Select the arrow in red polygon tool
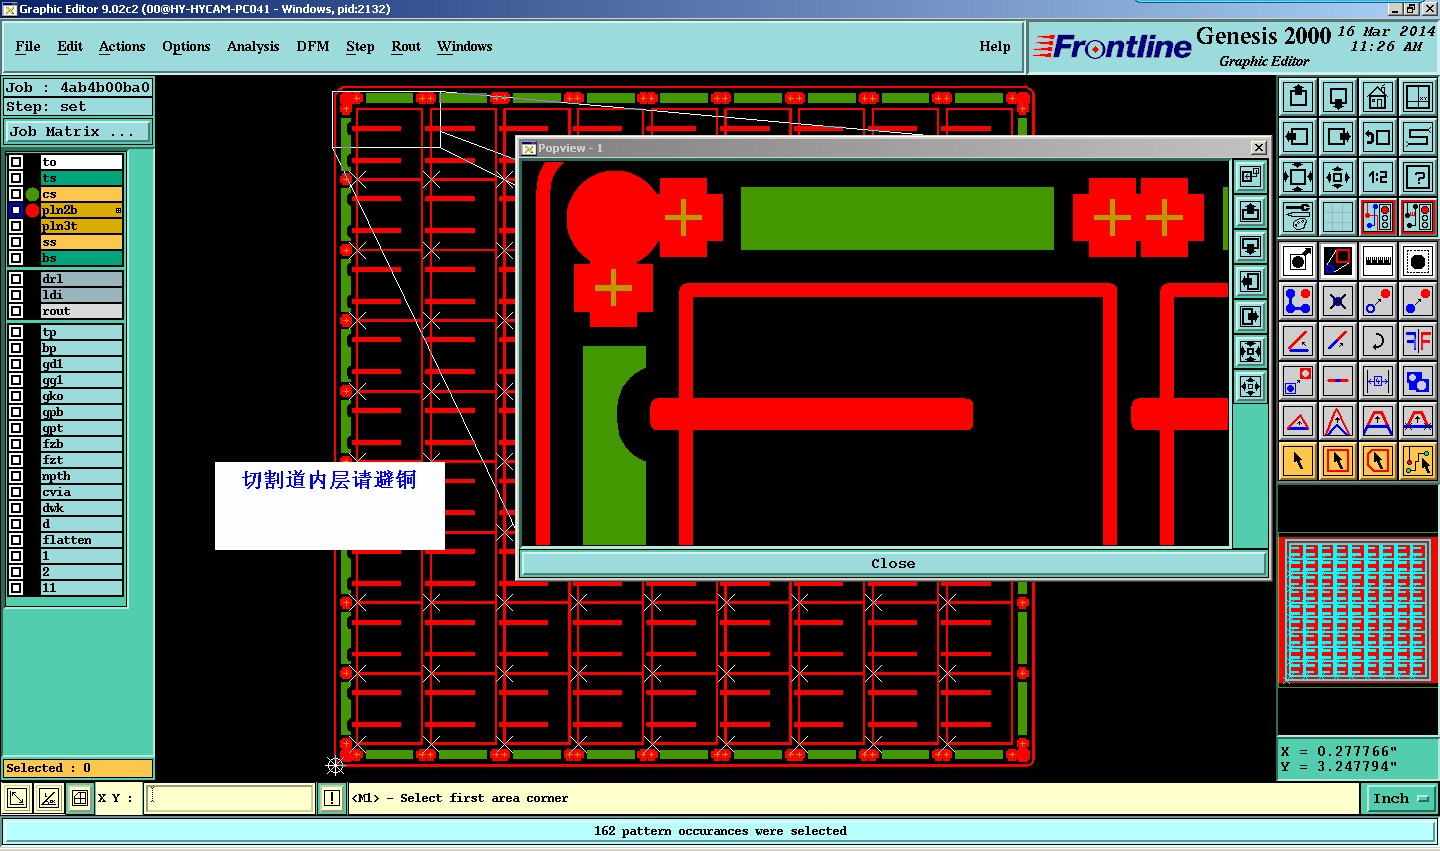Image resolution: width=1440 pixels, height=851 pixels. tap(1378, 461)
